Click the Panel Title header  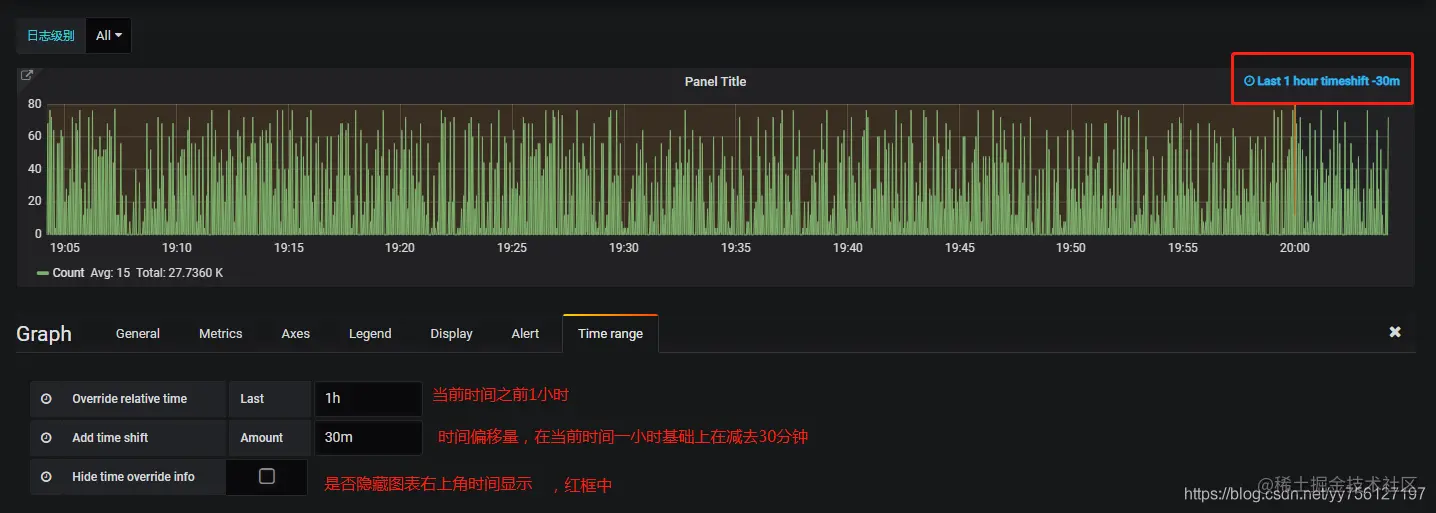(715, 82)
